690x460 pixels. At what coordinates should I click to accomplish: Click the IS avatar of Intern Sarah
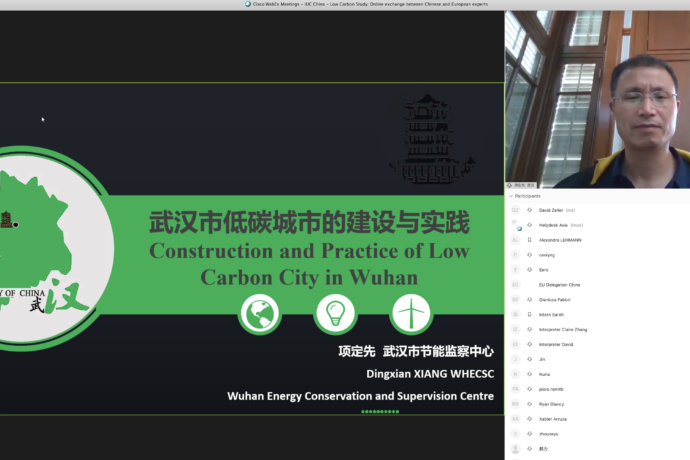pos(515,314)
